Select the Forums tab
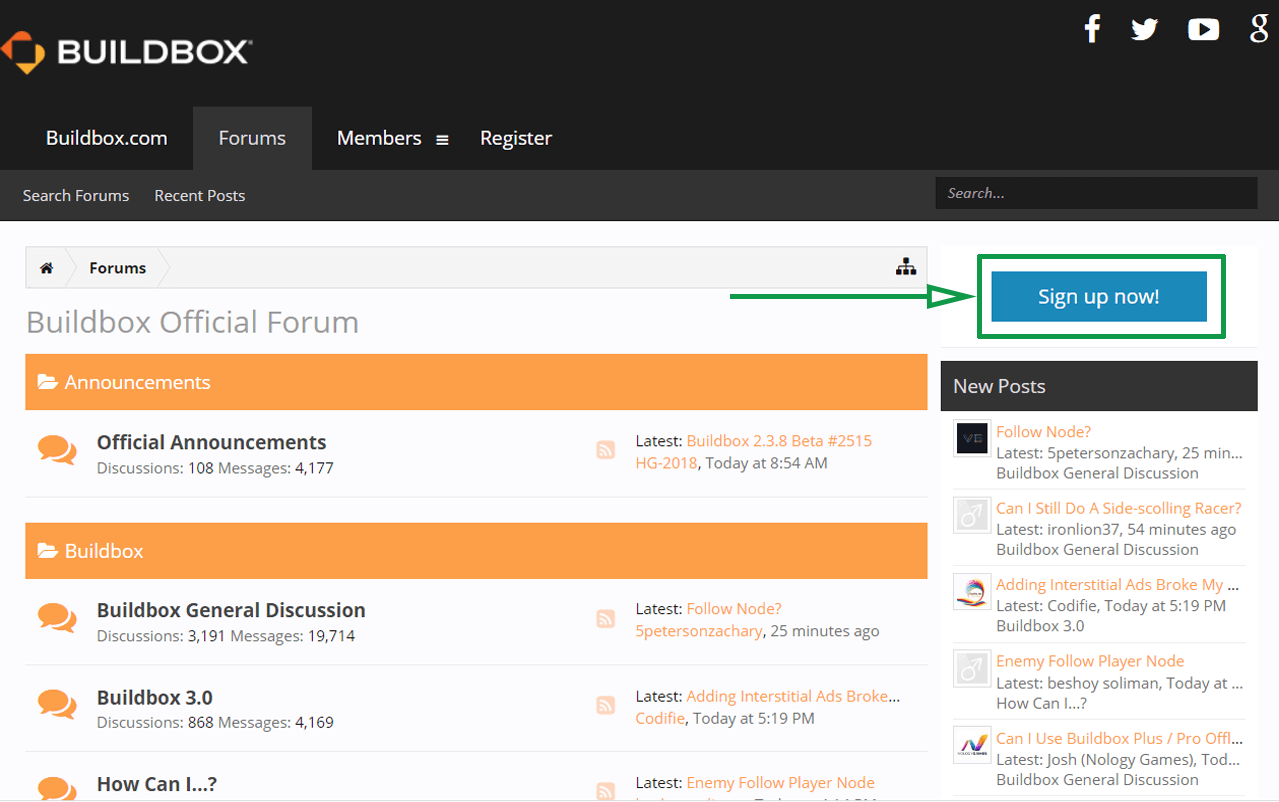The image size is (1279, 802). (x=252, y=138)
